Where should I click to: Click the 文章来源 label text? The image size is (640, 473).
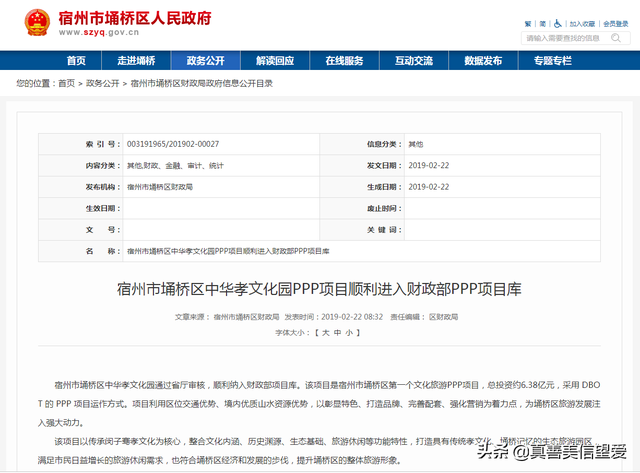coord(192,317)
